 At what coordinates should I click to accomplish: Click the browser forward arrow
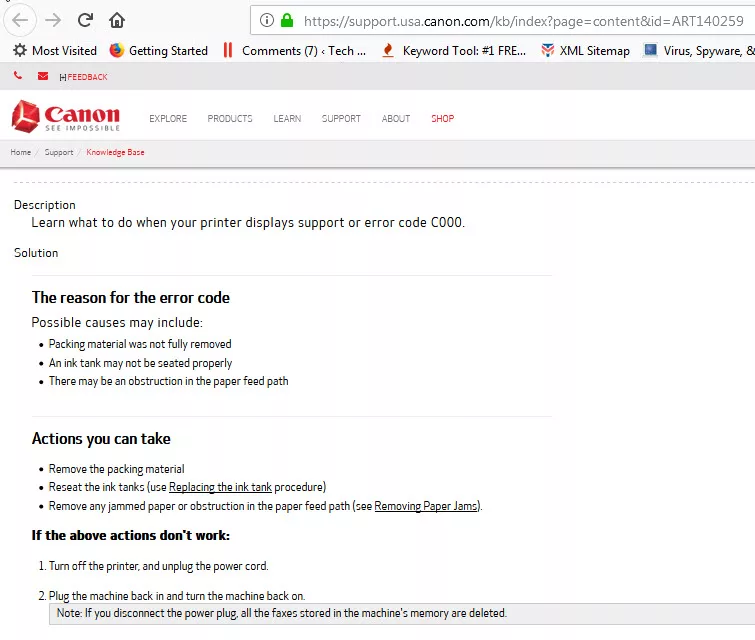point(53,20)
